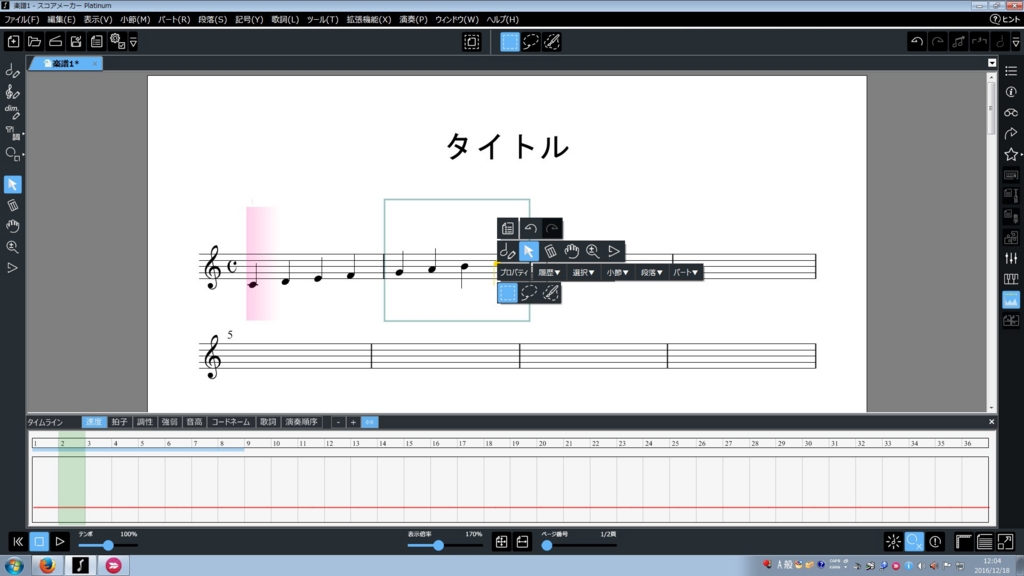Click the テンポ slider handle
Screen dimensions: 1024x576
[x=108, y=545]
